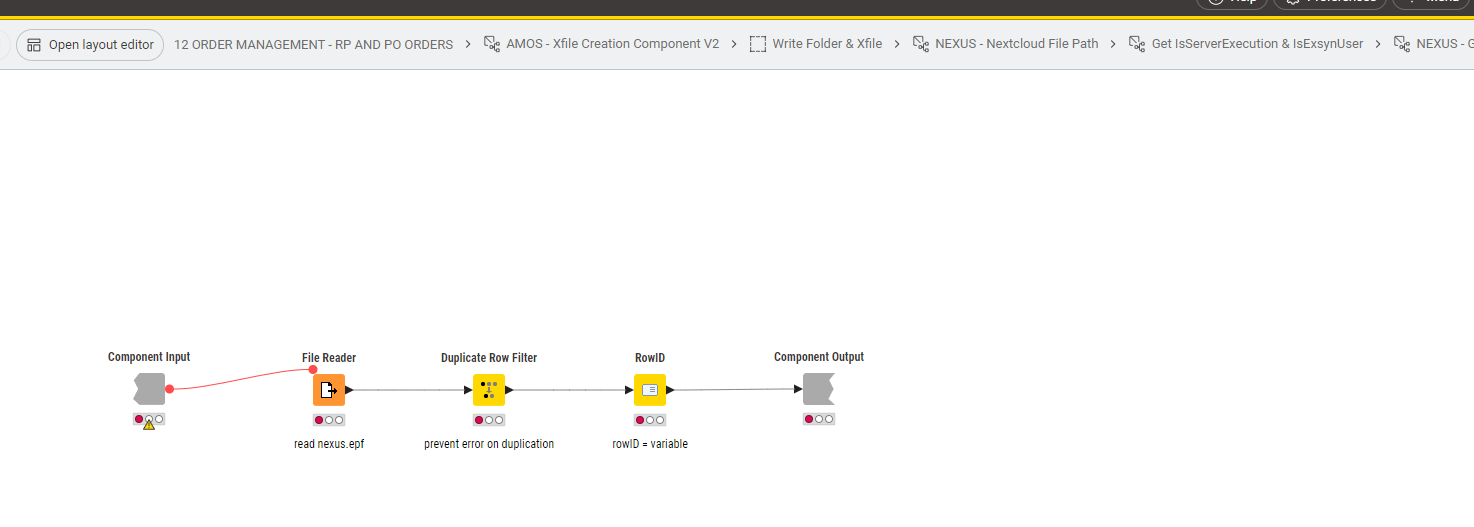Select the Duplicate Row Filter node
This screenshot has height=527, width=1474.
pos(489,390)
